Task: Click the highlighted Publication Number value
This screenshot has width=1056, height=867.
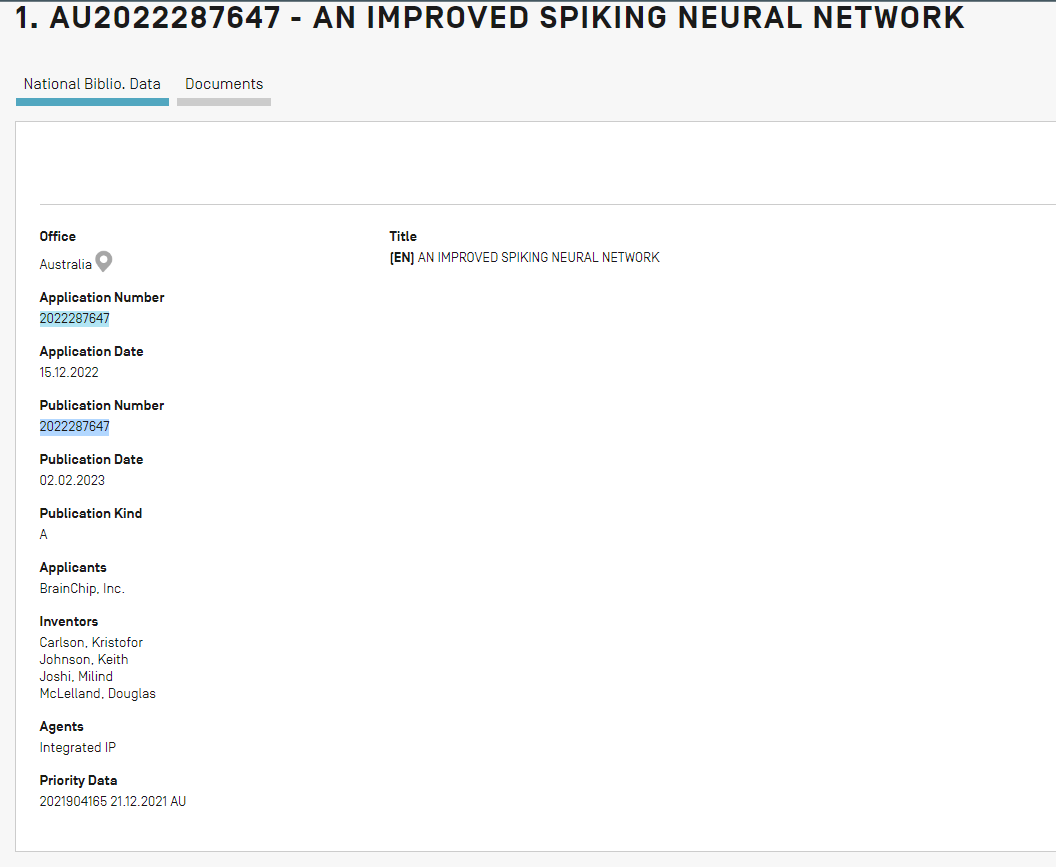Action: coord(75,427)
